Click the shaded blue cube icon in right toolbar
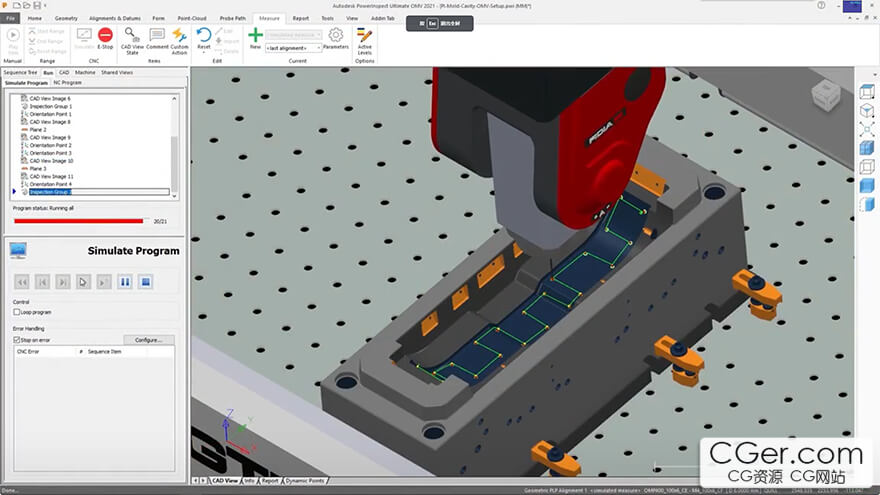Viewport: 880px width, 495px height. click(867, 148)
